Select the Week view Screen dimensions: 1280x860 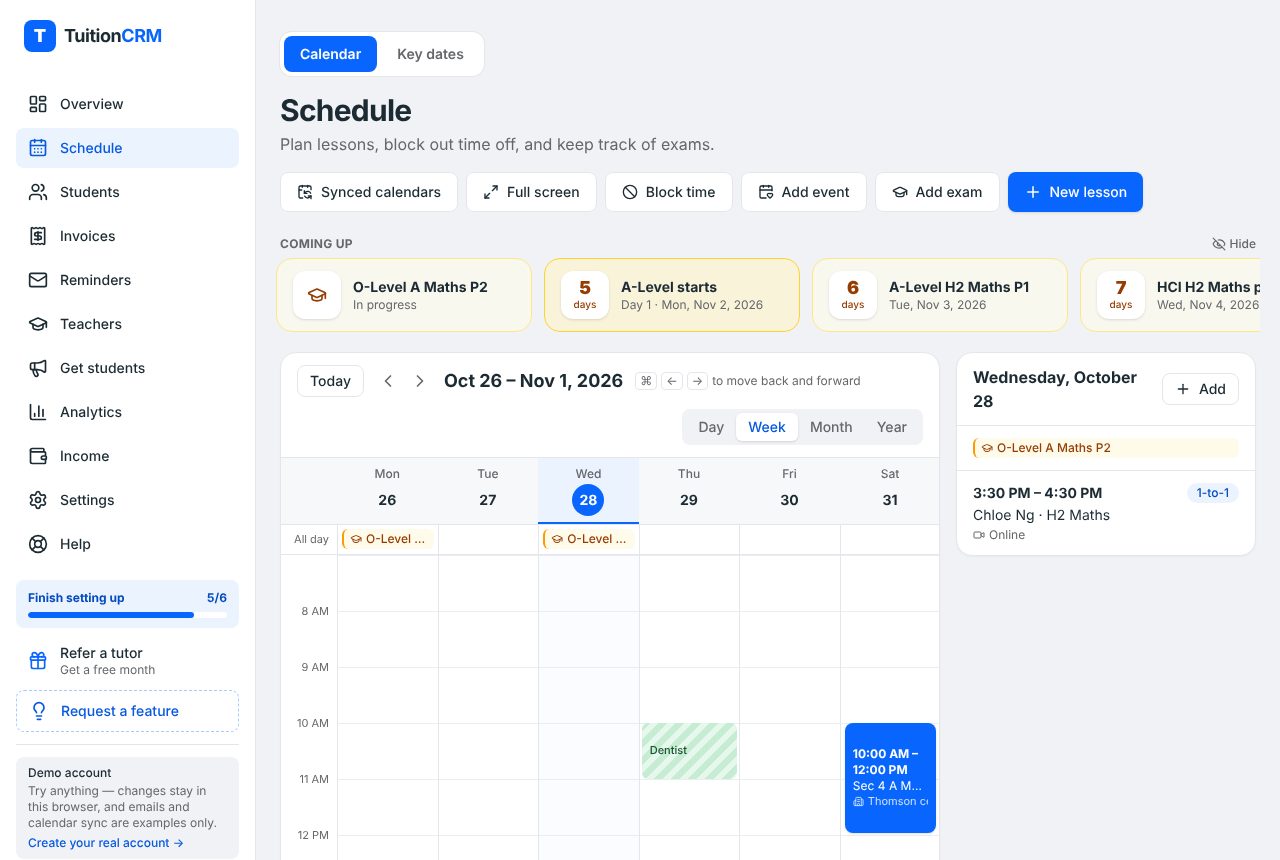[x=767, y=427]
